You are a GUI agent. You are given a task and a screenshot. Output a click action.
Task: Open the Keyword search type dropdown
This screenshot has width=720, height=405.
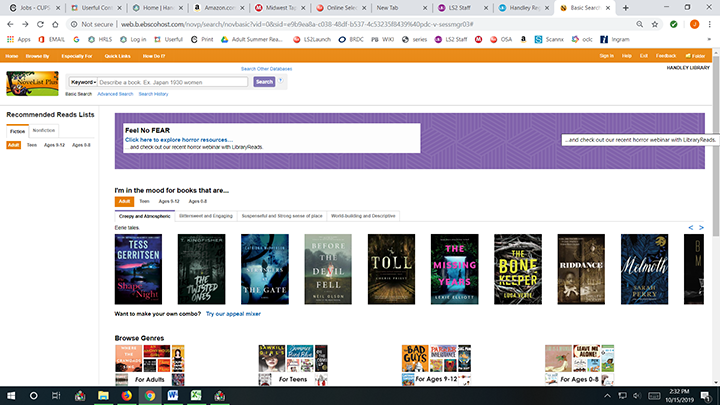[x=83, y=82]
